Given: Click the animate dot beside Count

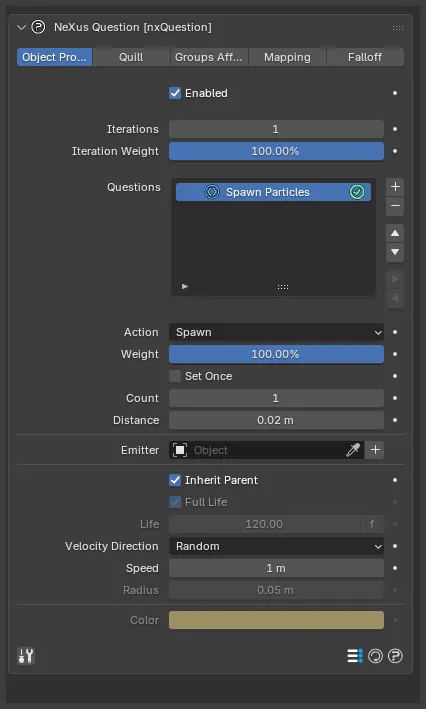Looking at the screenshot, I should point(395,398).
